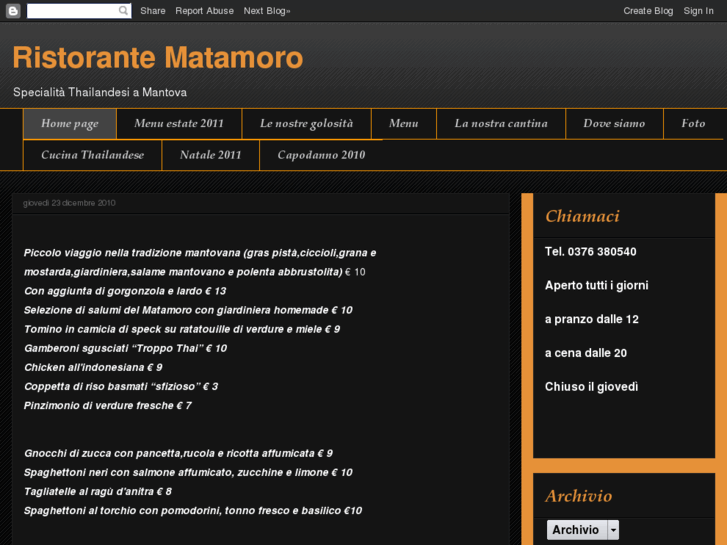Click the Blogger logo icon
The height and width of the screenshot is (545, 727).
point(13,11)
